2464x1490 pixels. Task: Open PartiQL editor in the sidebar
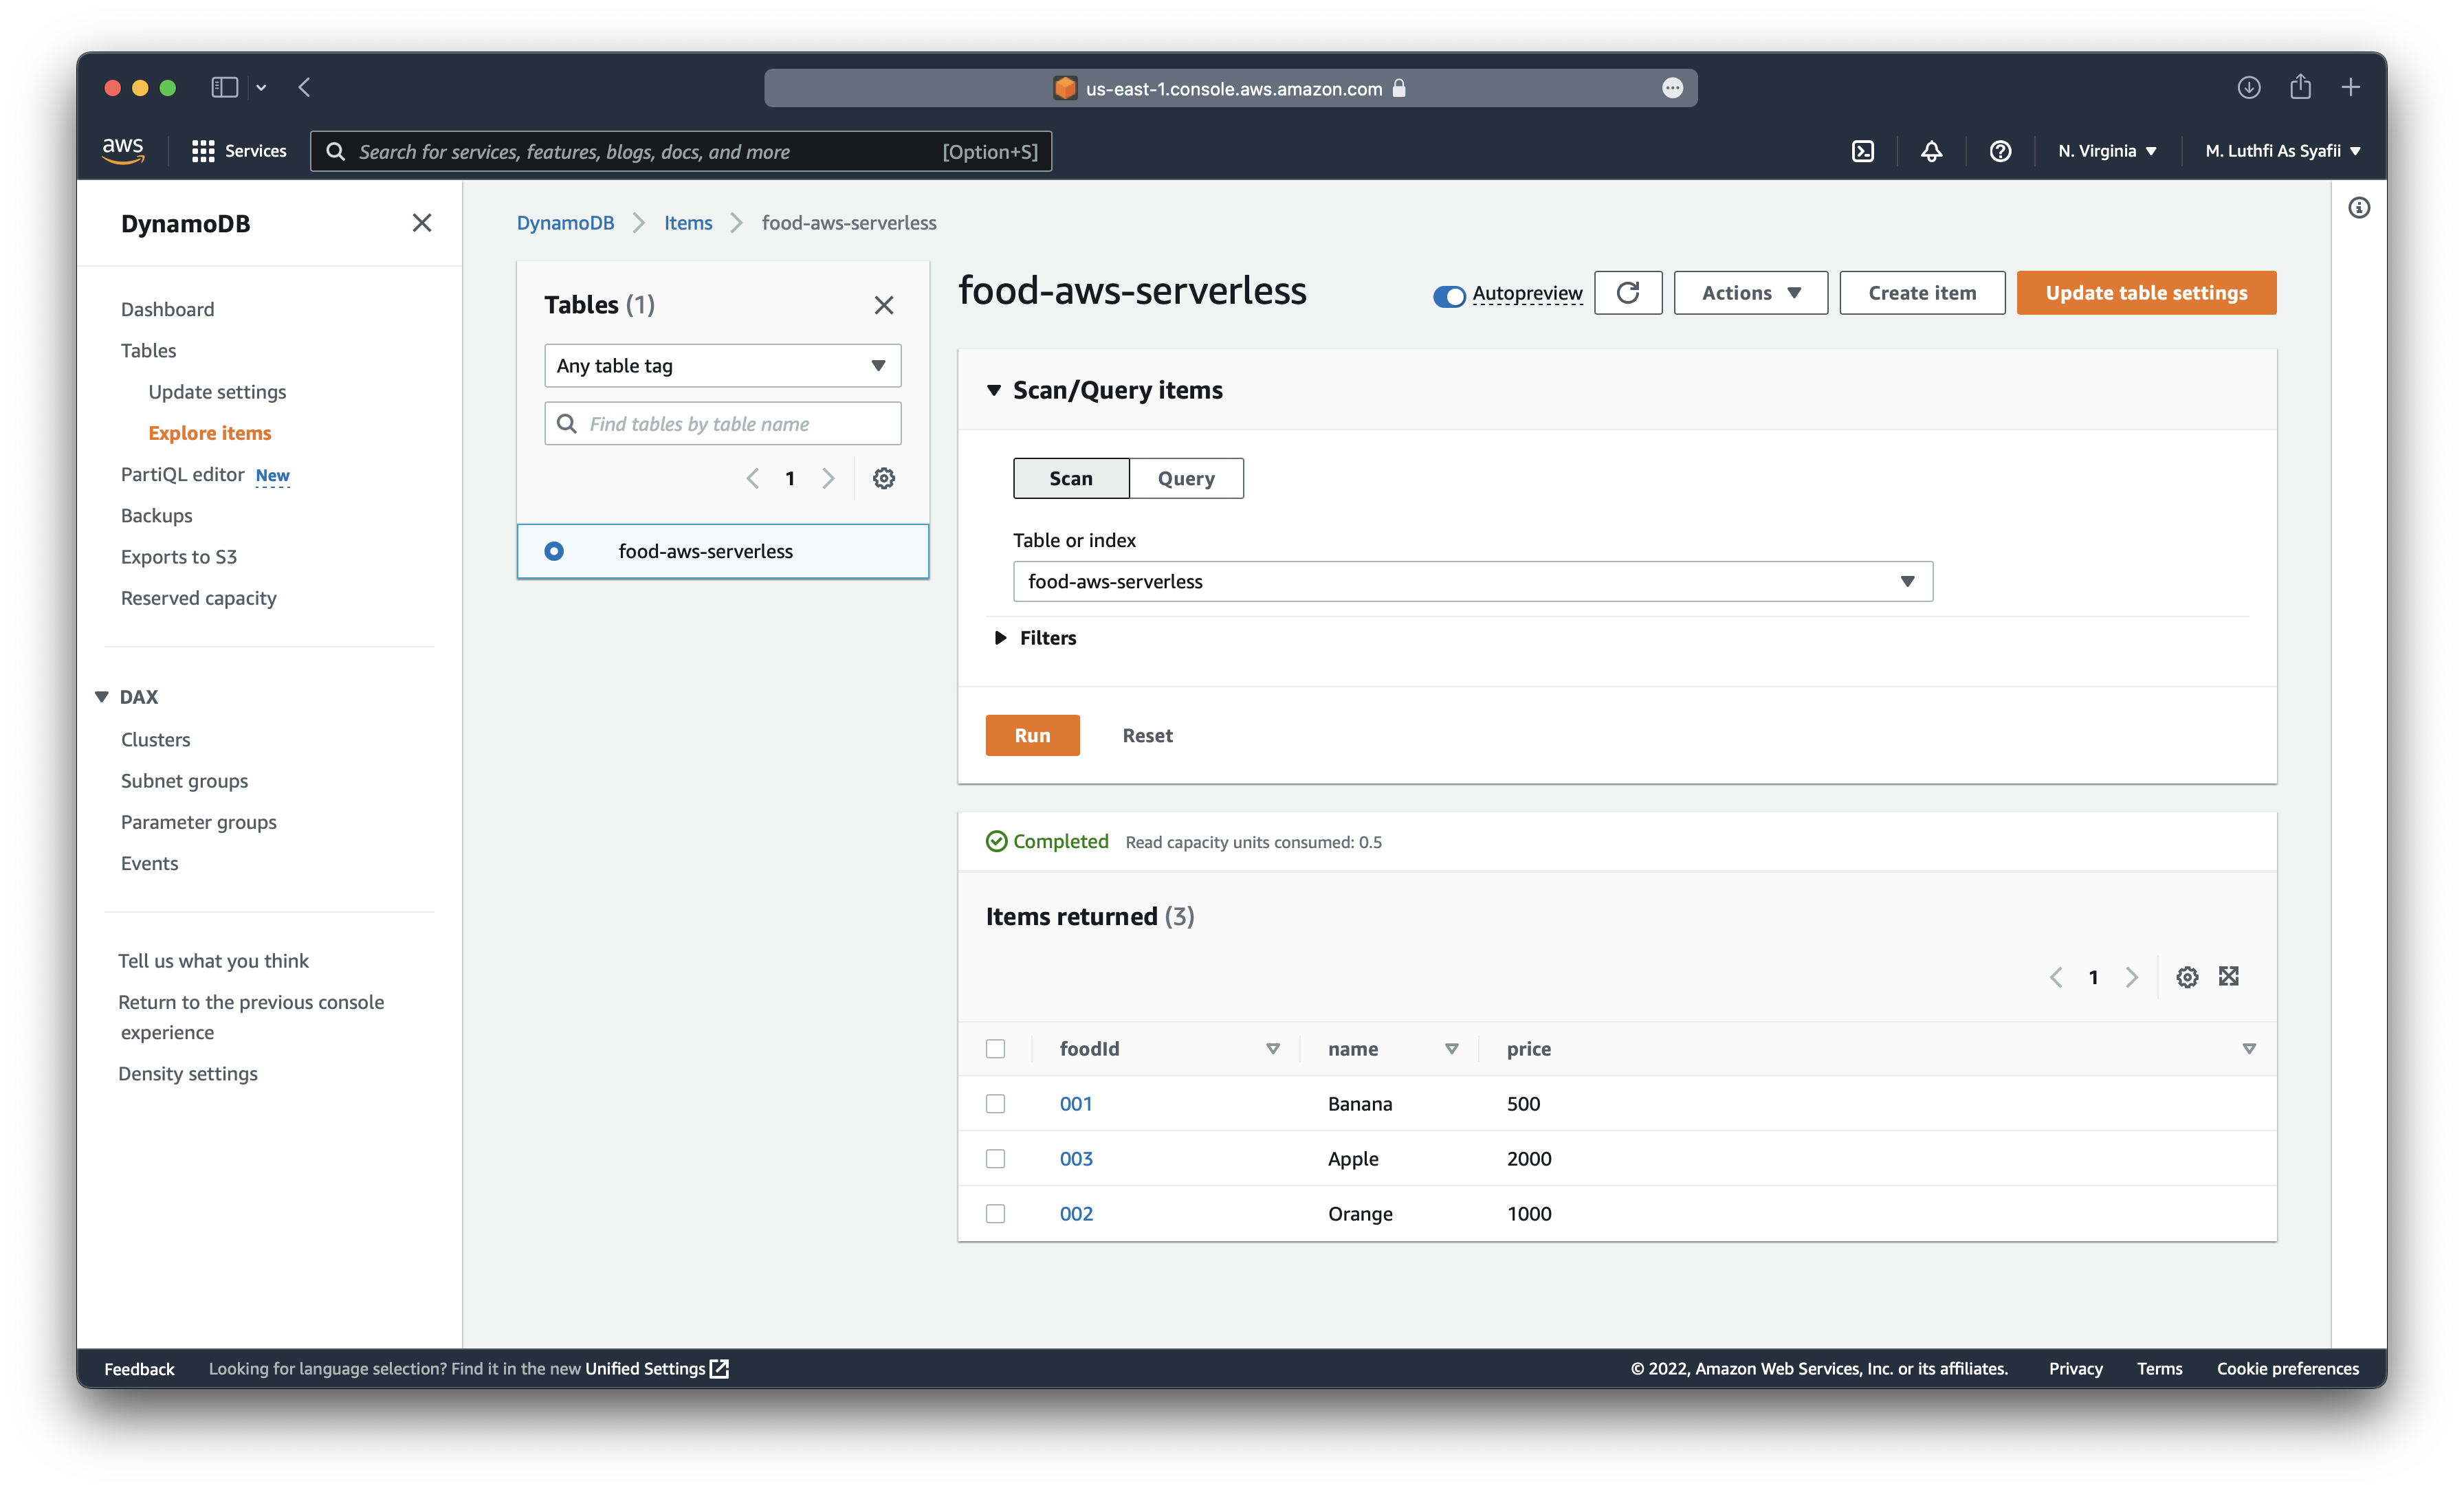tap(183, 474)
